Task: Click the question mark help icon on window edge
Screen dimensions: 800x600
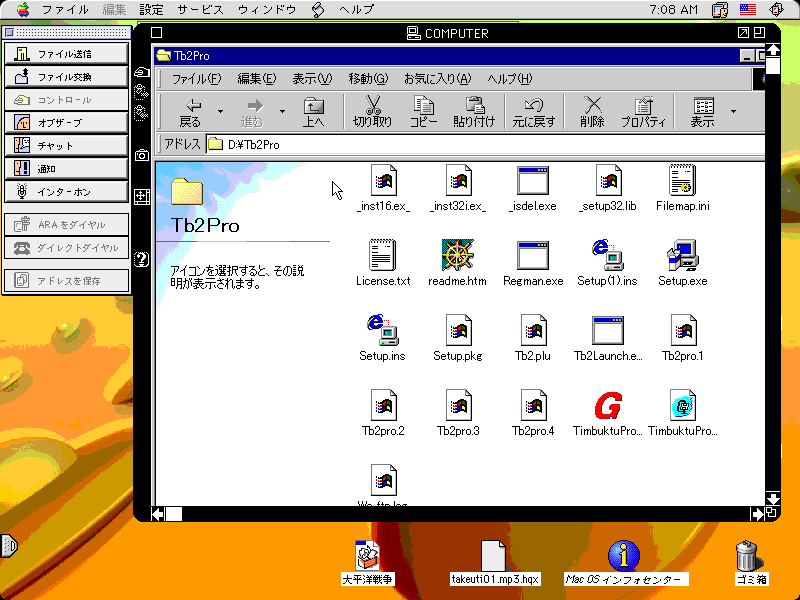Action: (141, 259)
